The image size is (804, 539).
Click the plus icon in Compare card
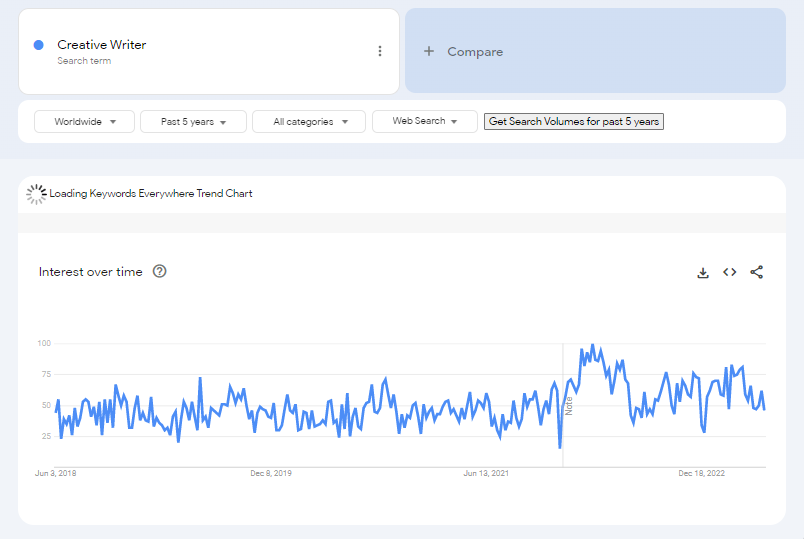click(x=429, y=51)
